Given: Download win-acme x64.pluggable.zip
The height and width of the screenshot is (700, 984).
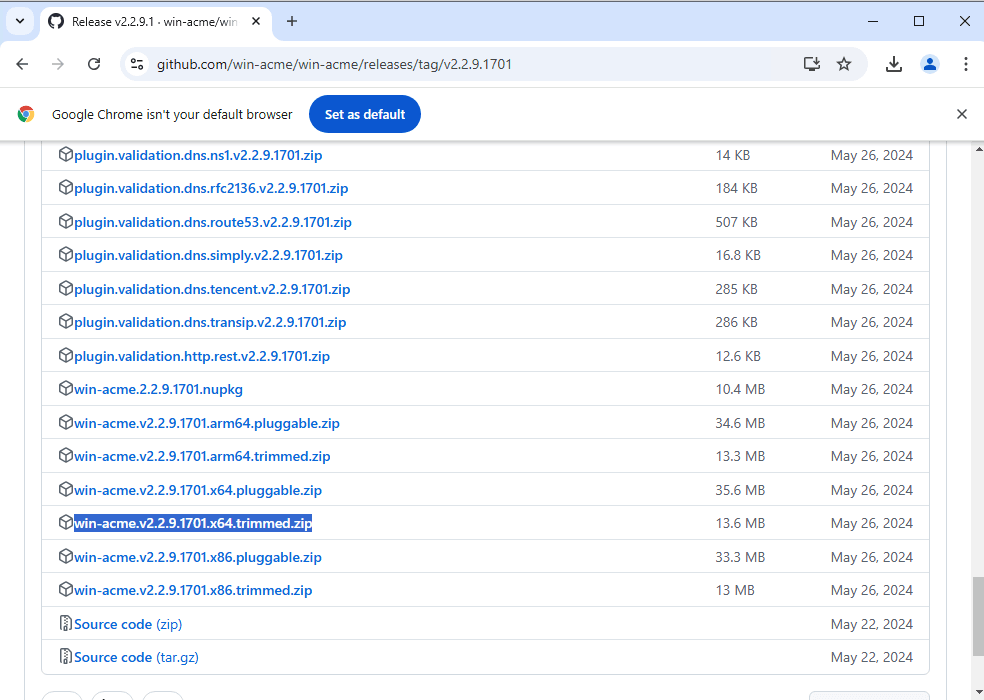Looking at the screenshot, I should click(x=198, y=490).
